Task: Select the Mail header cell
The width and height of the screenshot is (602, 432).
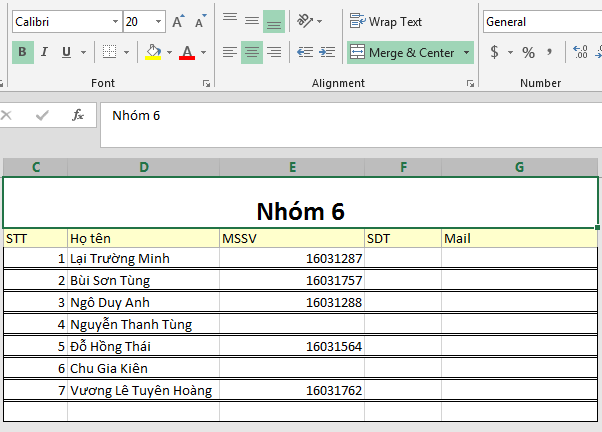Action: click(x=519, y=238)
